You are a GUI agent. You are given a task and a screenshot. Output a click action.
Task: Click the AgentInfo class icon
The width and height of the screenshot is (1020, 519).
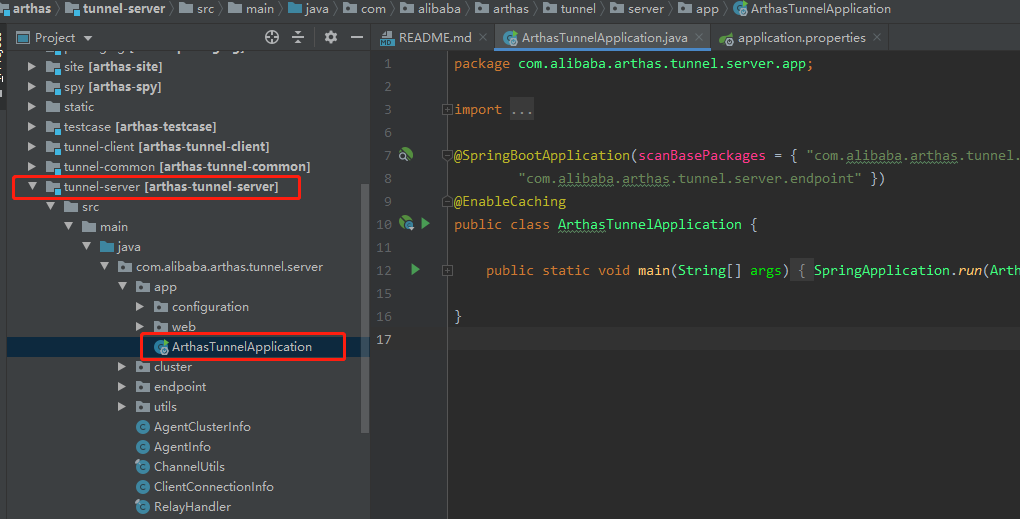pos(142,447)
